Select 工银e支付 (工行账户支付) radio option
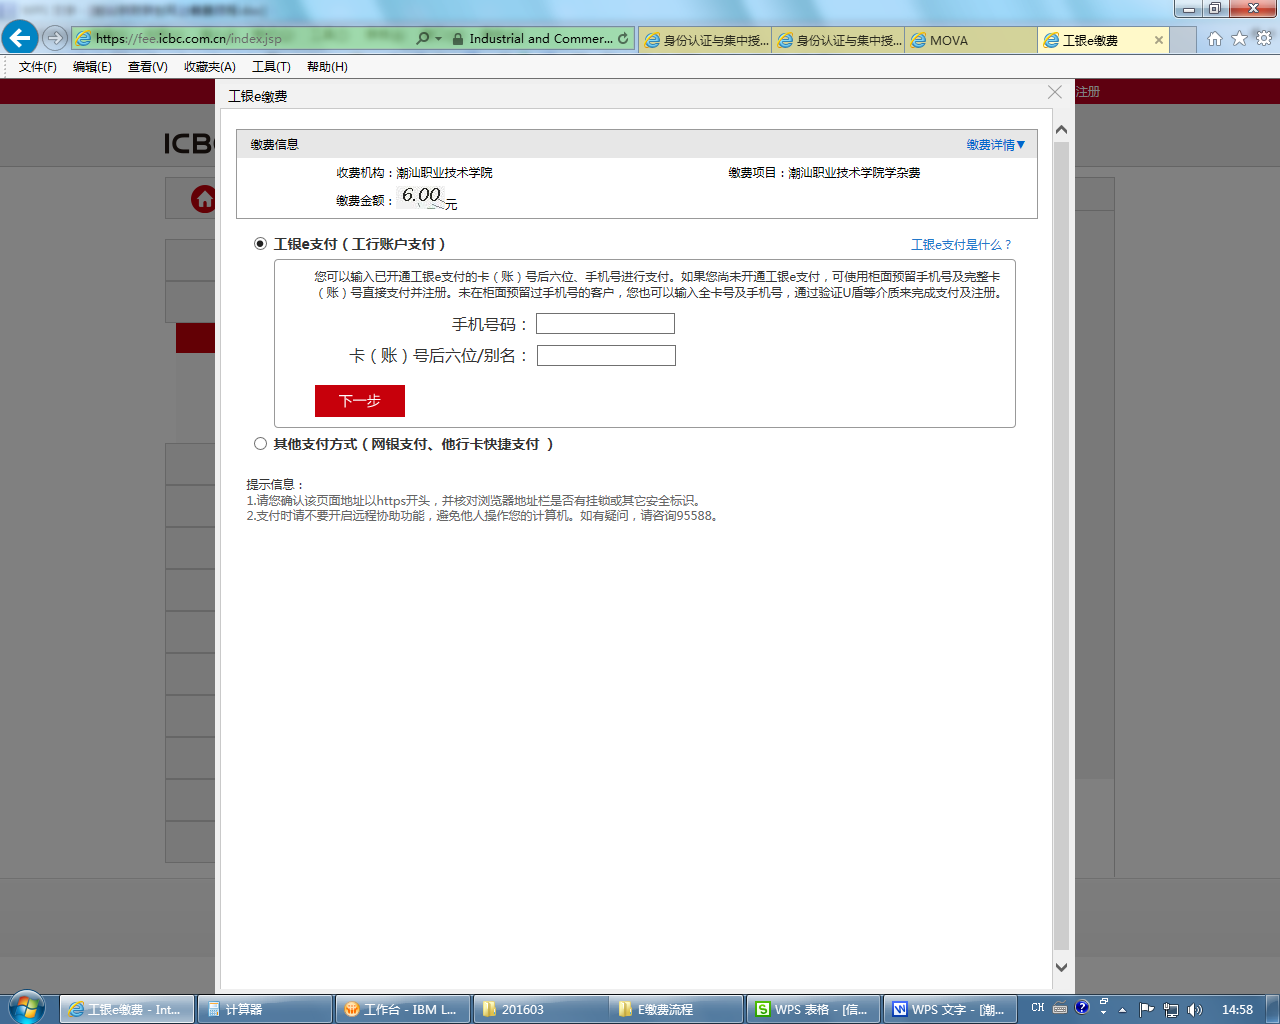Screen dimensions: 1280x1024 (260, 244)
